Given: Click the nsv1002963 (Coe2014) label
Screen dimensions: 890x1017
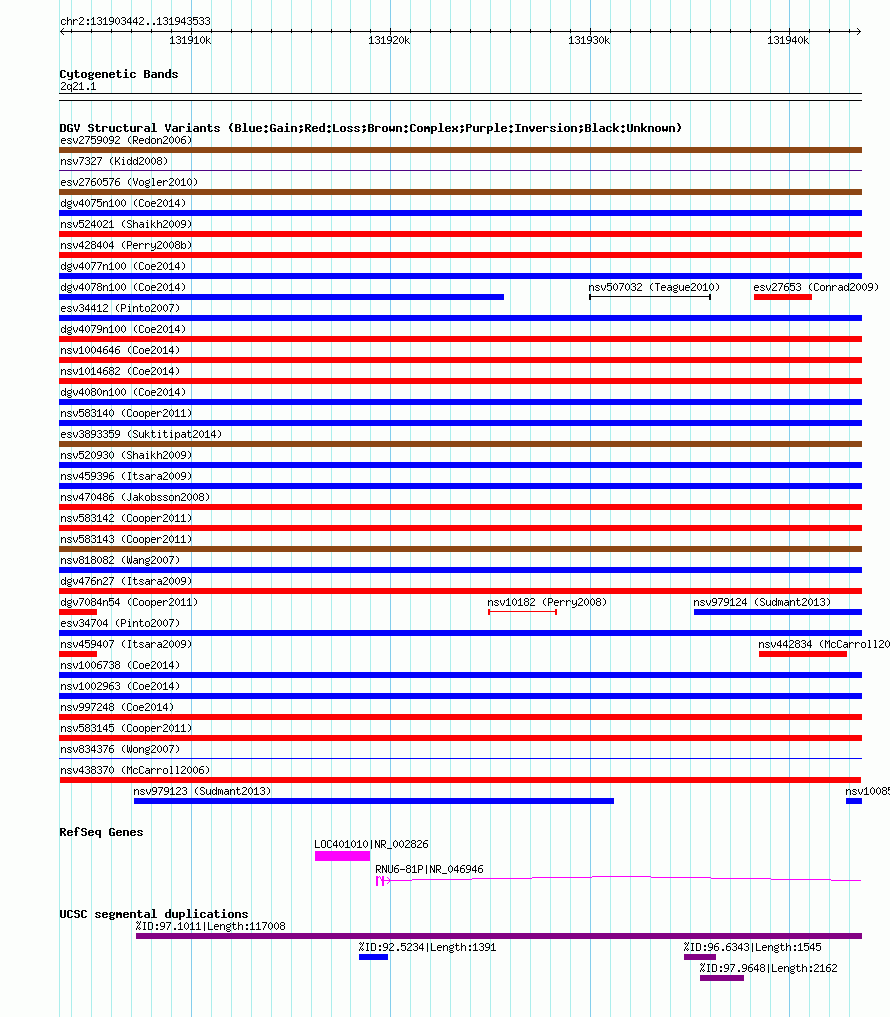Looking at the screenshot, I should point(120,686).
